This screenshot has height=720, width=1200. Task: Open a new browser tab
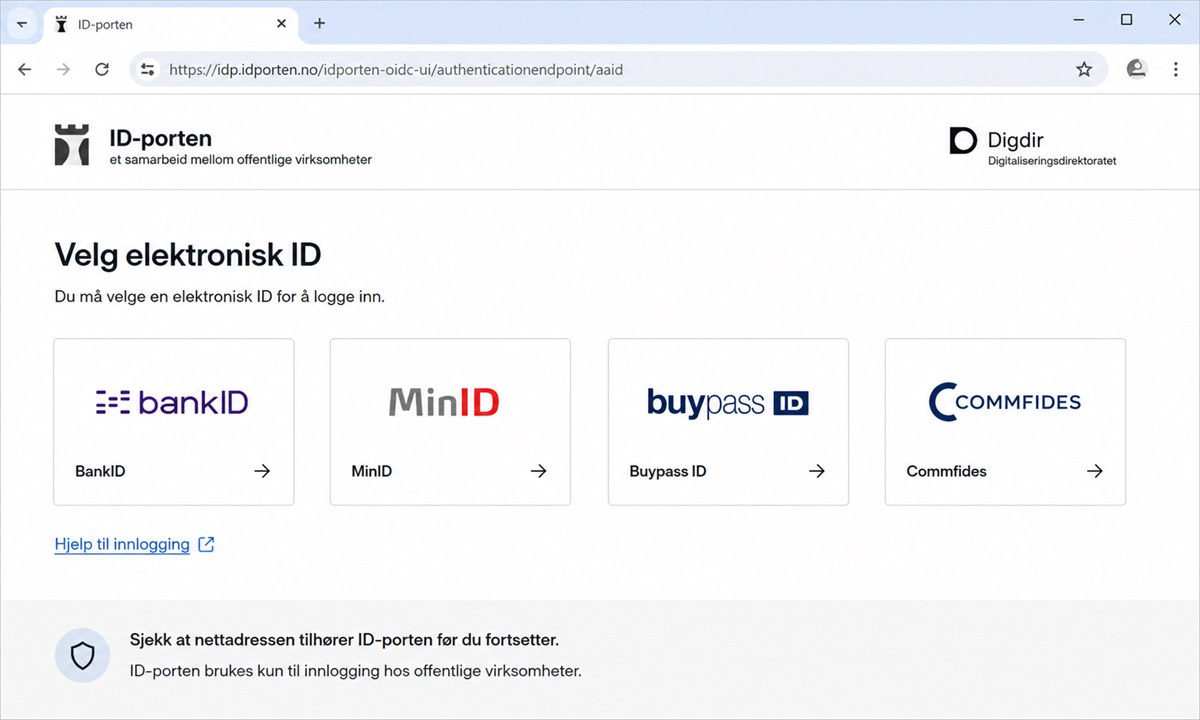(x=320, y=23)
